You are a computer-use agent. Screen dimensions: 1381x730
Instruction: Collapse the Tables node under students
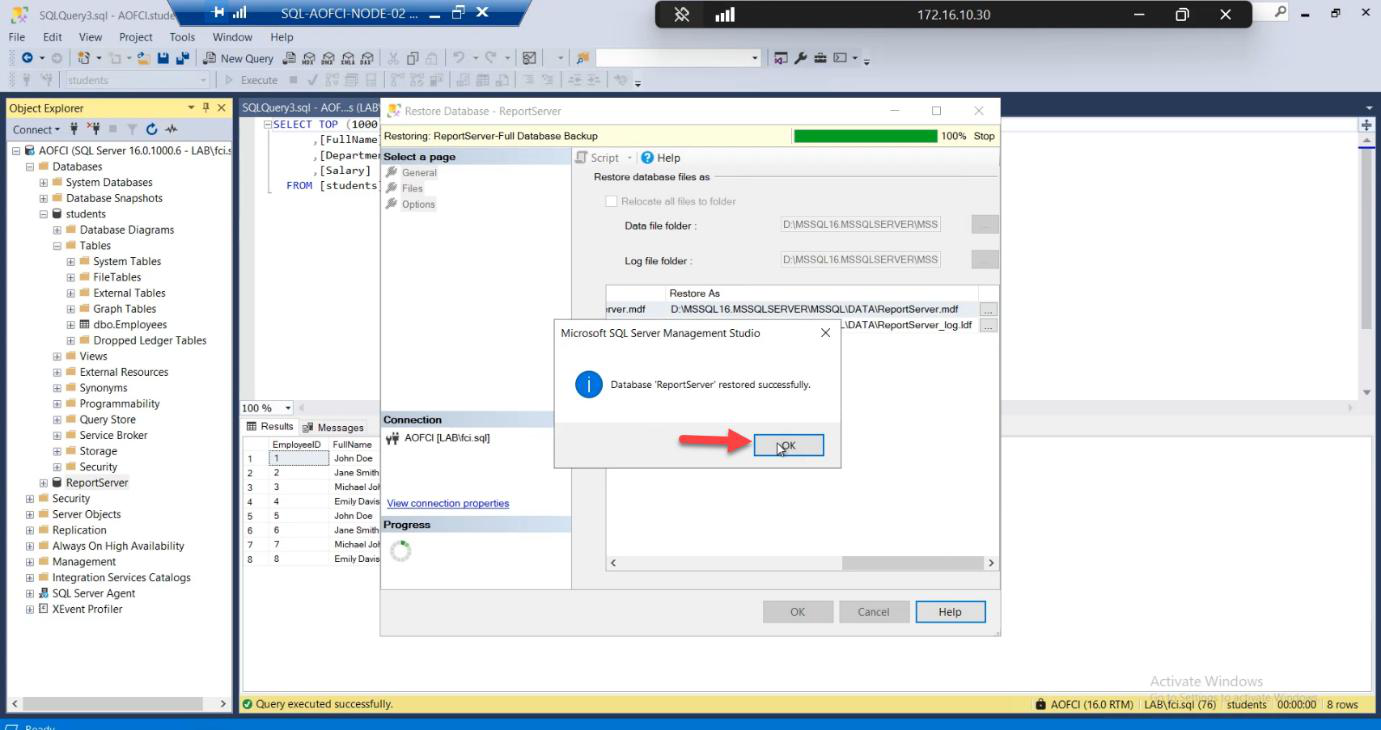tap(58, 246)
